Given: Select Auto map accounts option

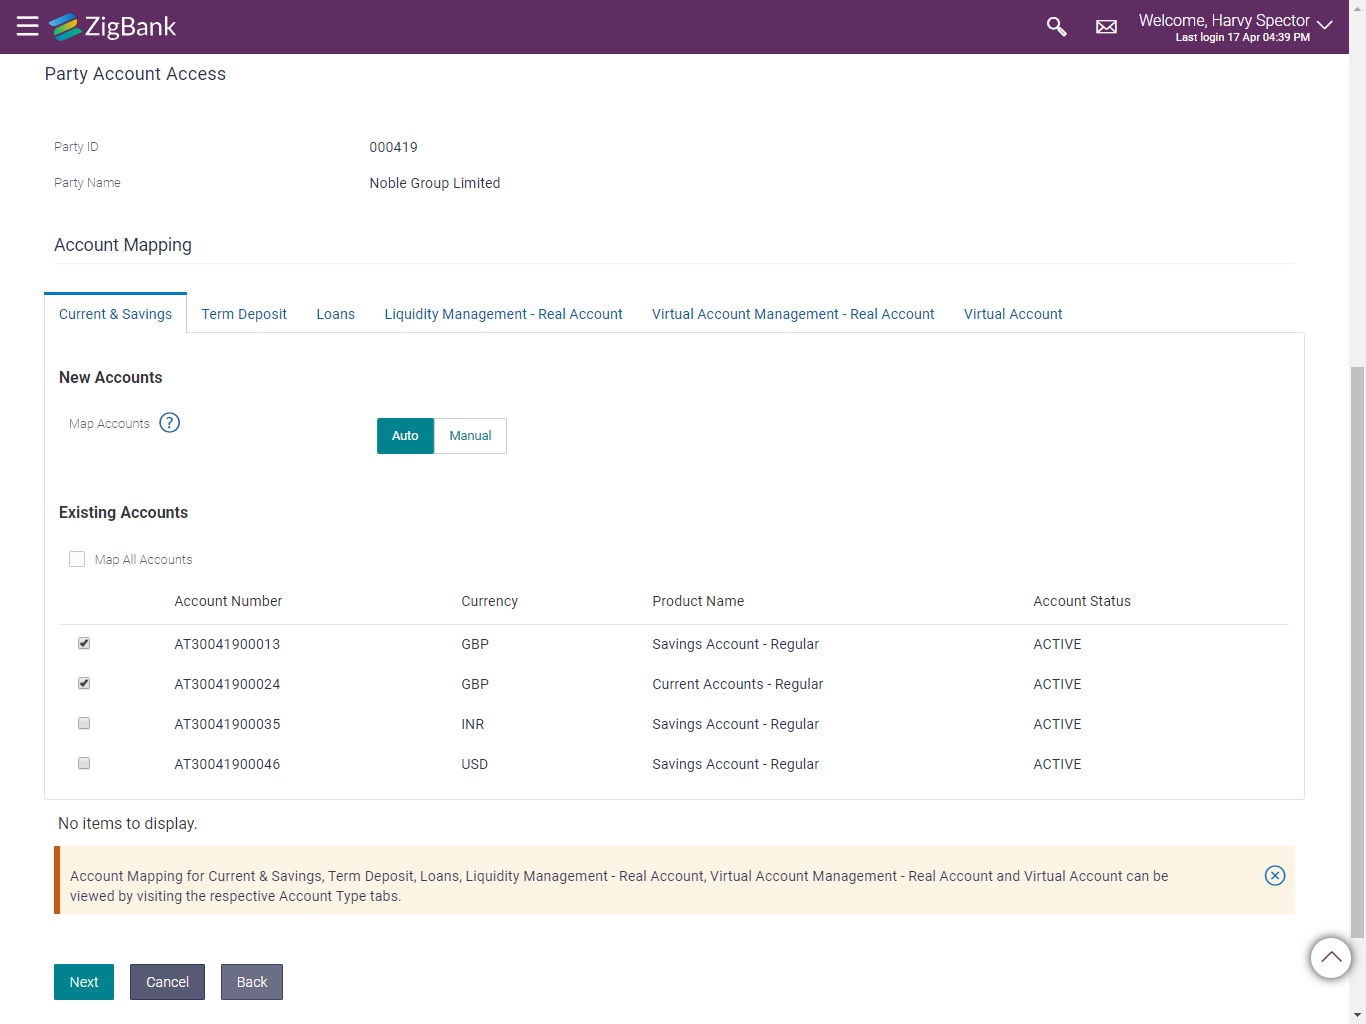Looking at the screenshot, I should [405, 436].
